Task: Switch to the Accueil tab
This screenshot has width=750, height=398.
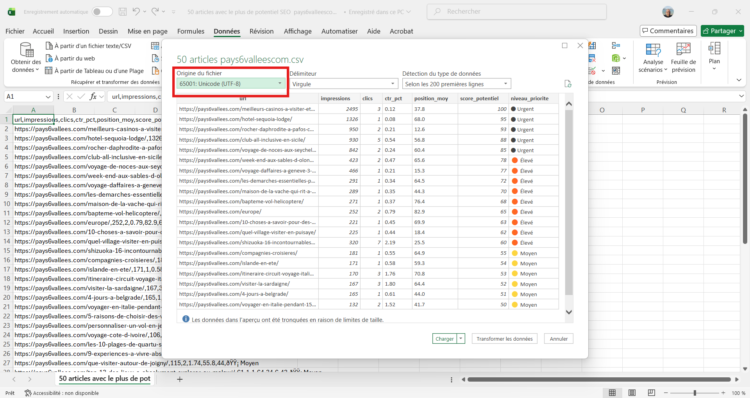Action: (43, 31)
